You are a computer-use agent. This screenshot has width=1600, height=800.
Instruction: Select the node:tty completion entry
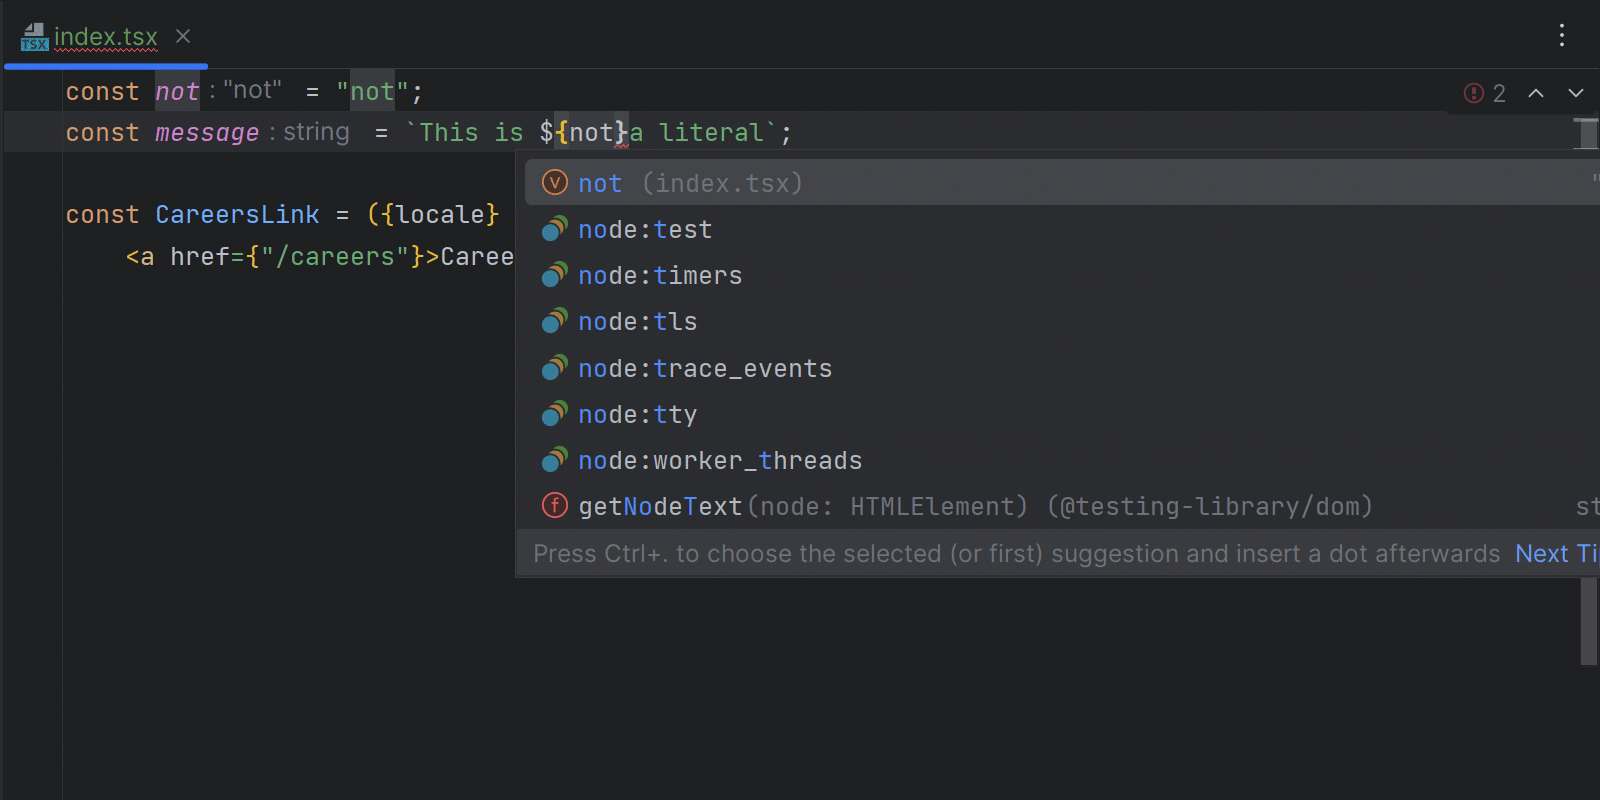click(637, 415)
